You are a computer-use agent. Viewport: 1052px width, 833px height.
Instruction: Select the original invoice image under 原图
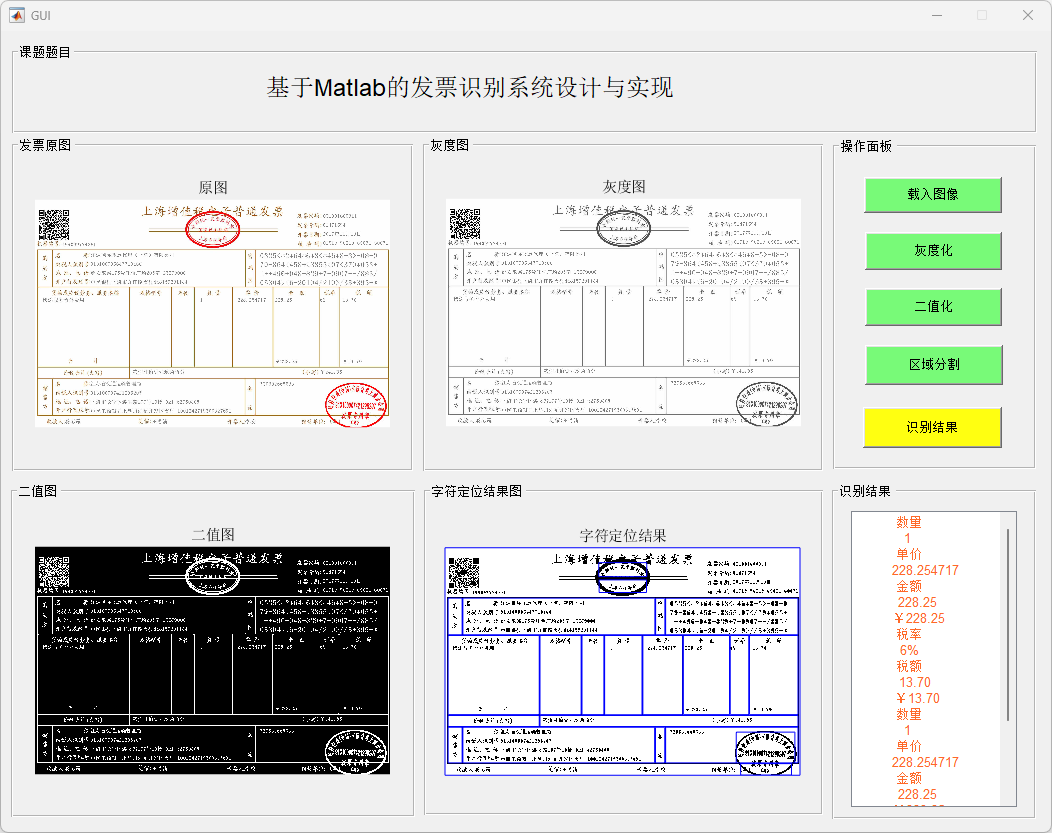coord(212,312)
